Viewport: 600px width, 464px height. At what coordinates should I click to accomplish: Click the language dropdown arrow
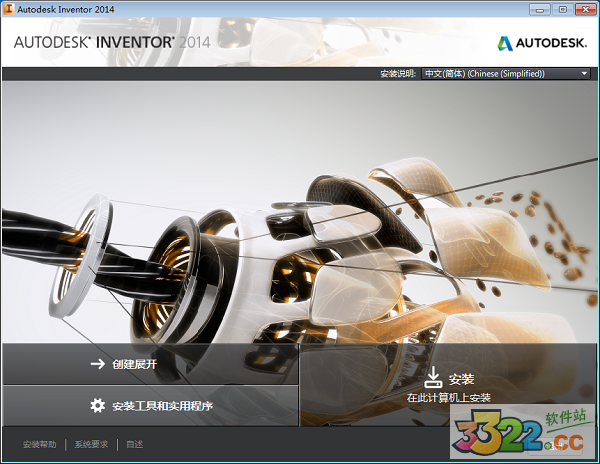[x=584, y=73]
